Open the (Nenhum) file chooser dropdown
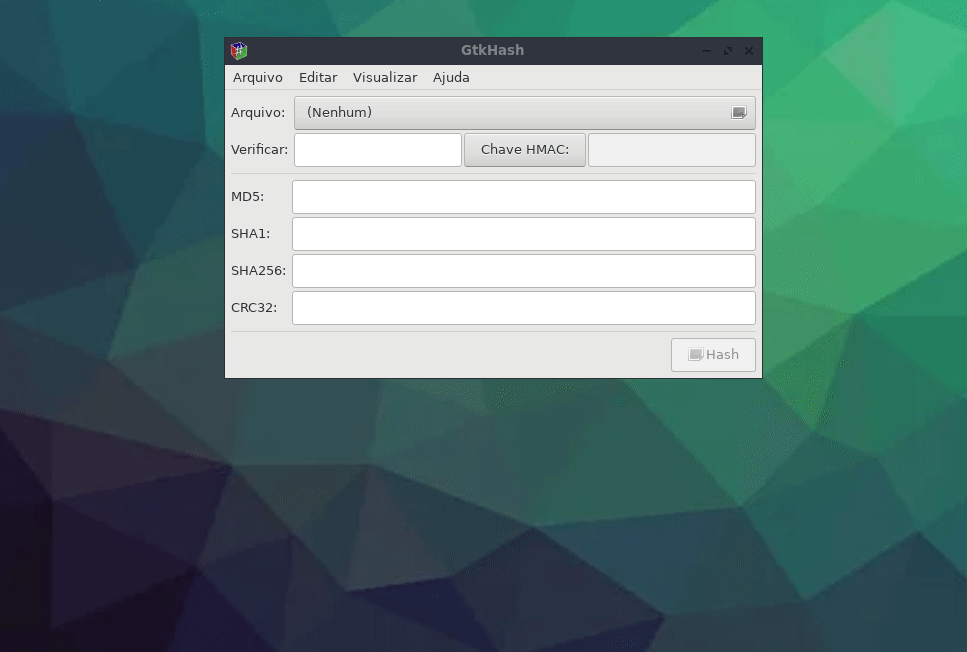This screenshot has width=967, height=652. [x=525, y=113]
